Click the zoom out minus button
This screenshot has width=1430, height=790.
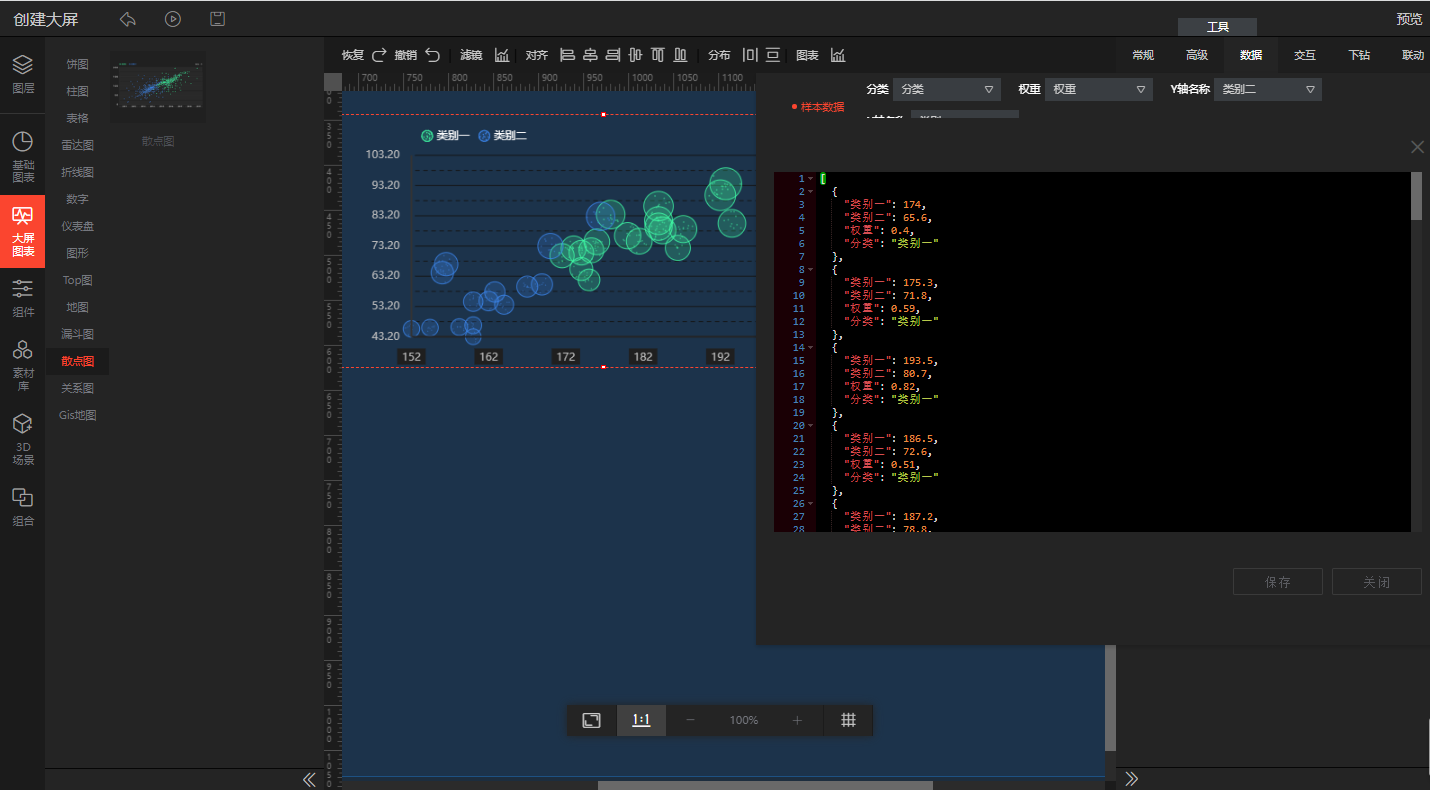[x=690, y=720]
